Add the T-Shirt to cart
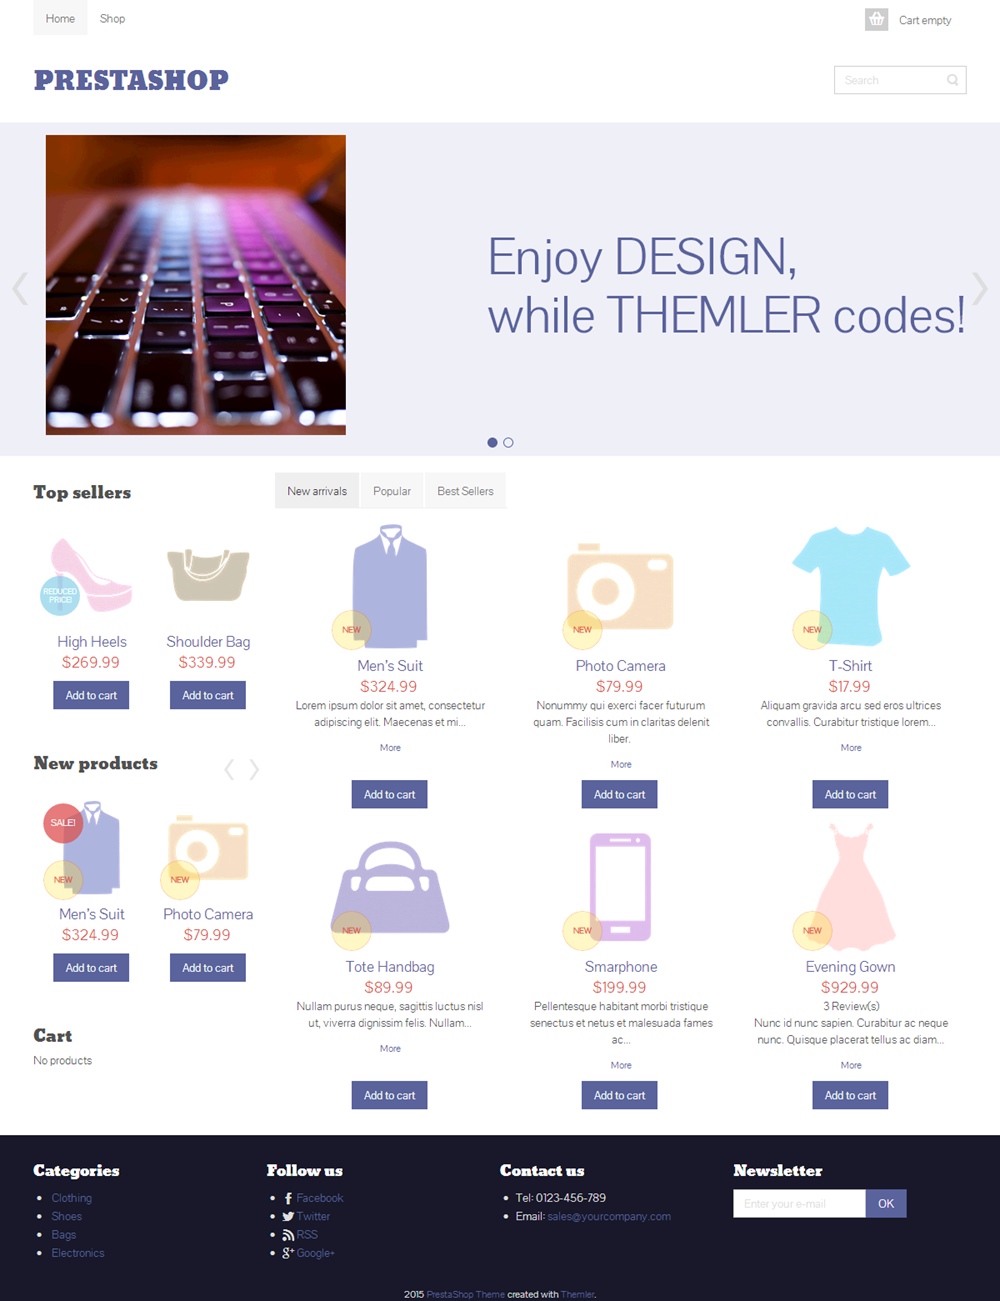This screenshot has width=1000, height=1301. 850,794
